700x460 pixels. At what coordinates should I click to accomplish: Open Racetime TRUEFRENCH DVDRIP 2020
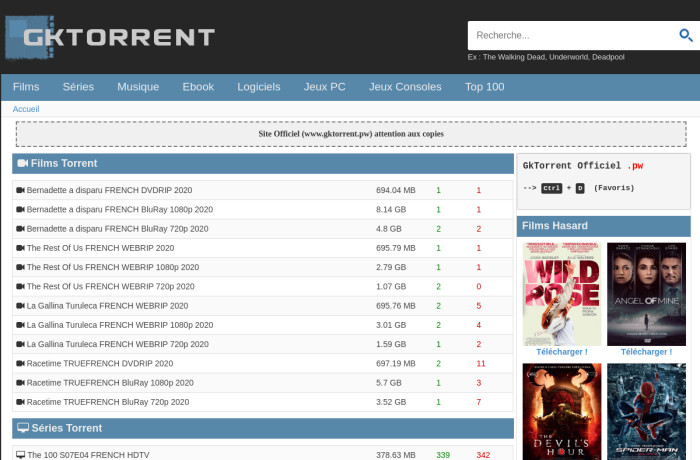pyautogui.click(x=100, y=364)
